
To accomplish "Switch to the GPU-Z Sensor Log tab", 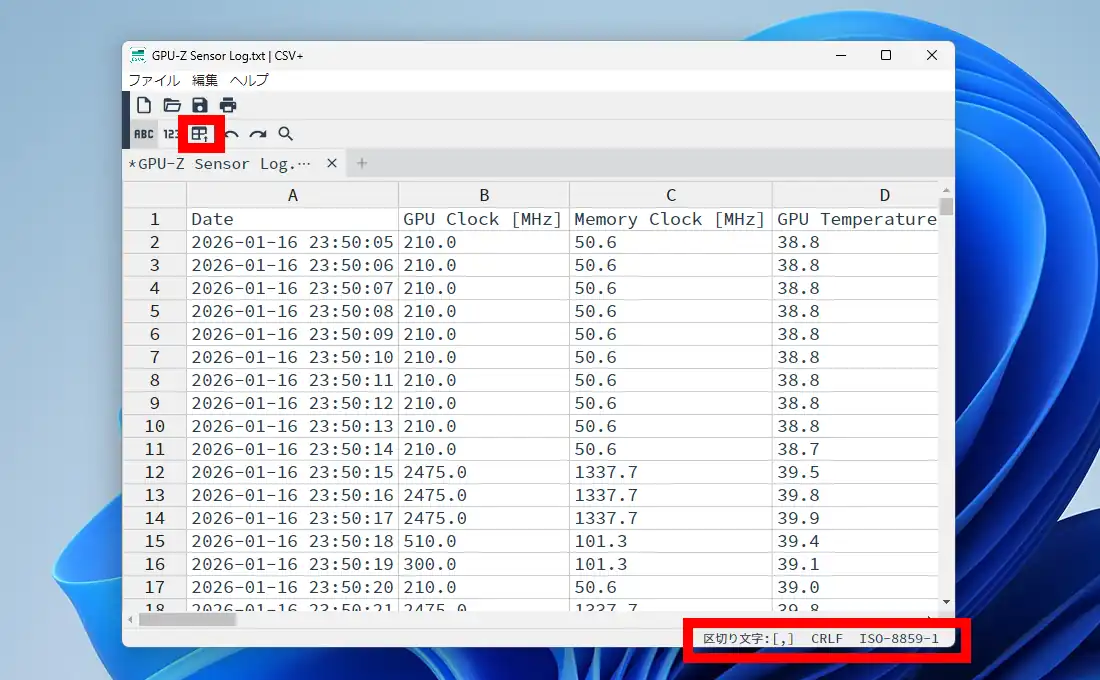I will click(x=224, y=163).
